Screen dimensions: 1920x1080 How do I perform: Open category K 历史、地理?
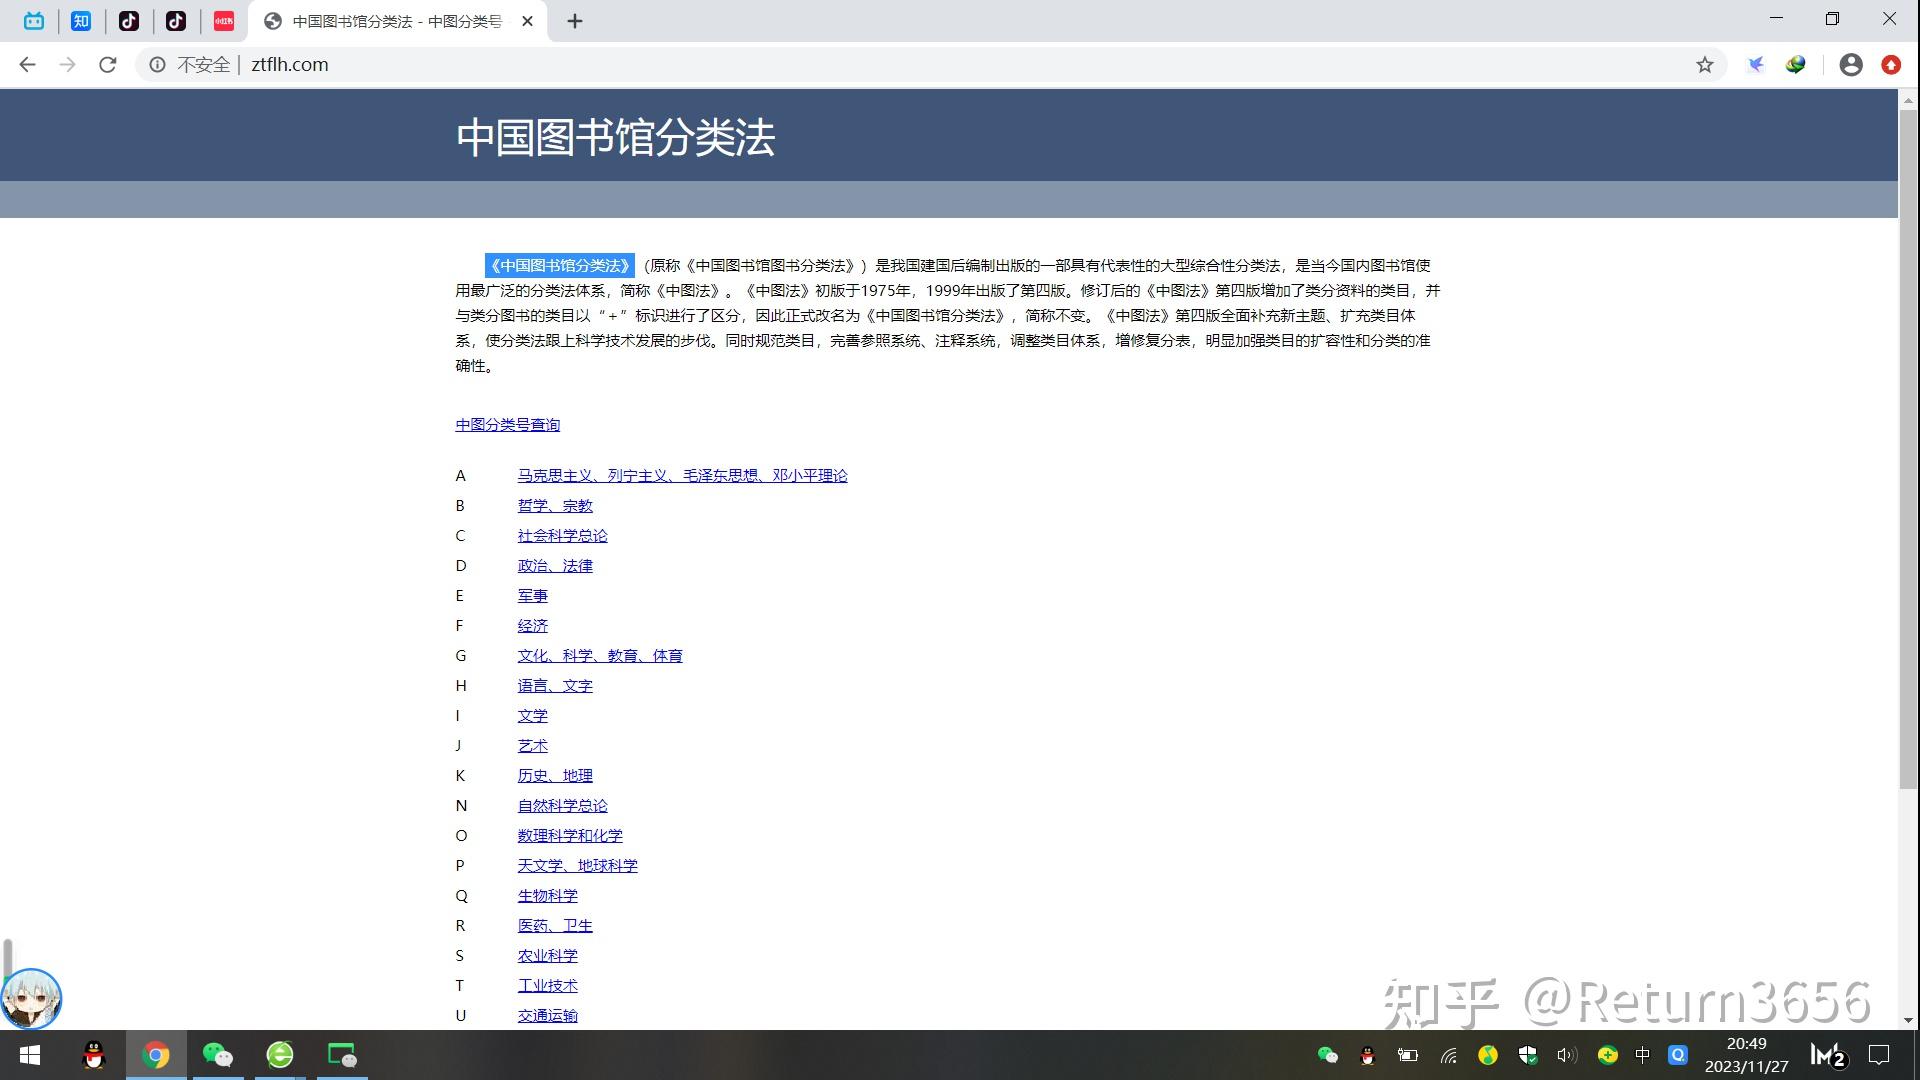(555, 776)
